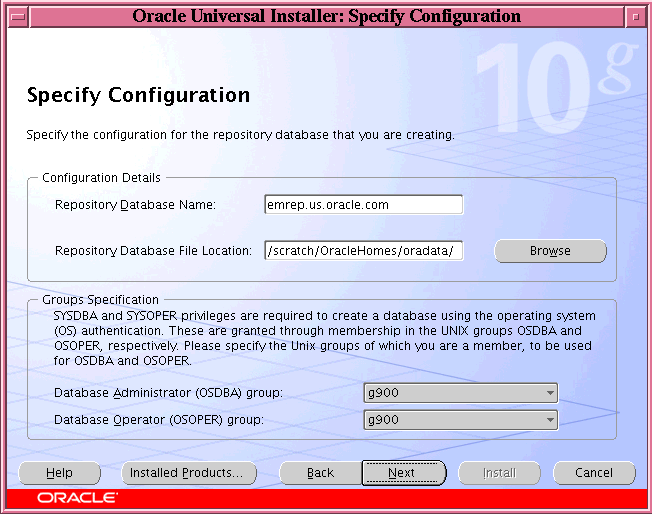This screenshot has width=652, height=514.
Task: Click the greyed-out Install button
Action: point(499,473)
